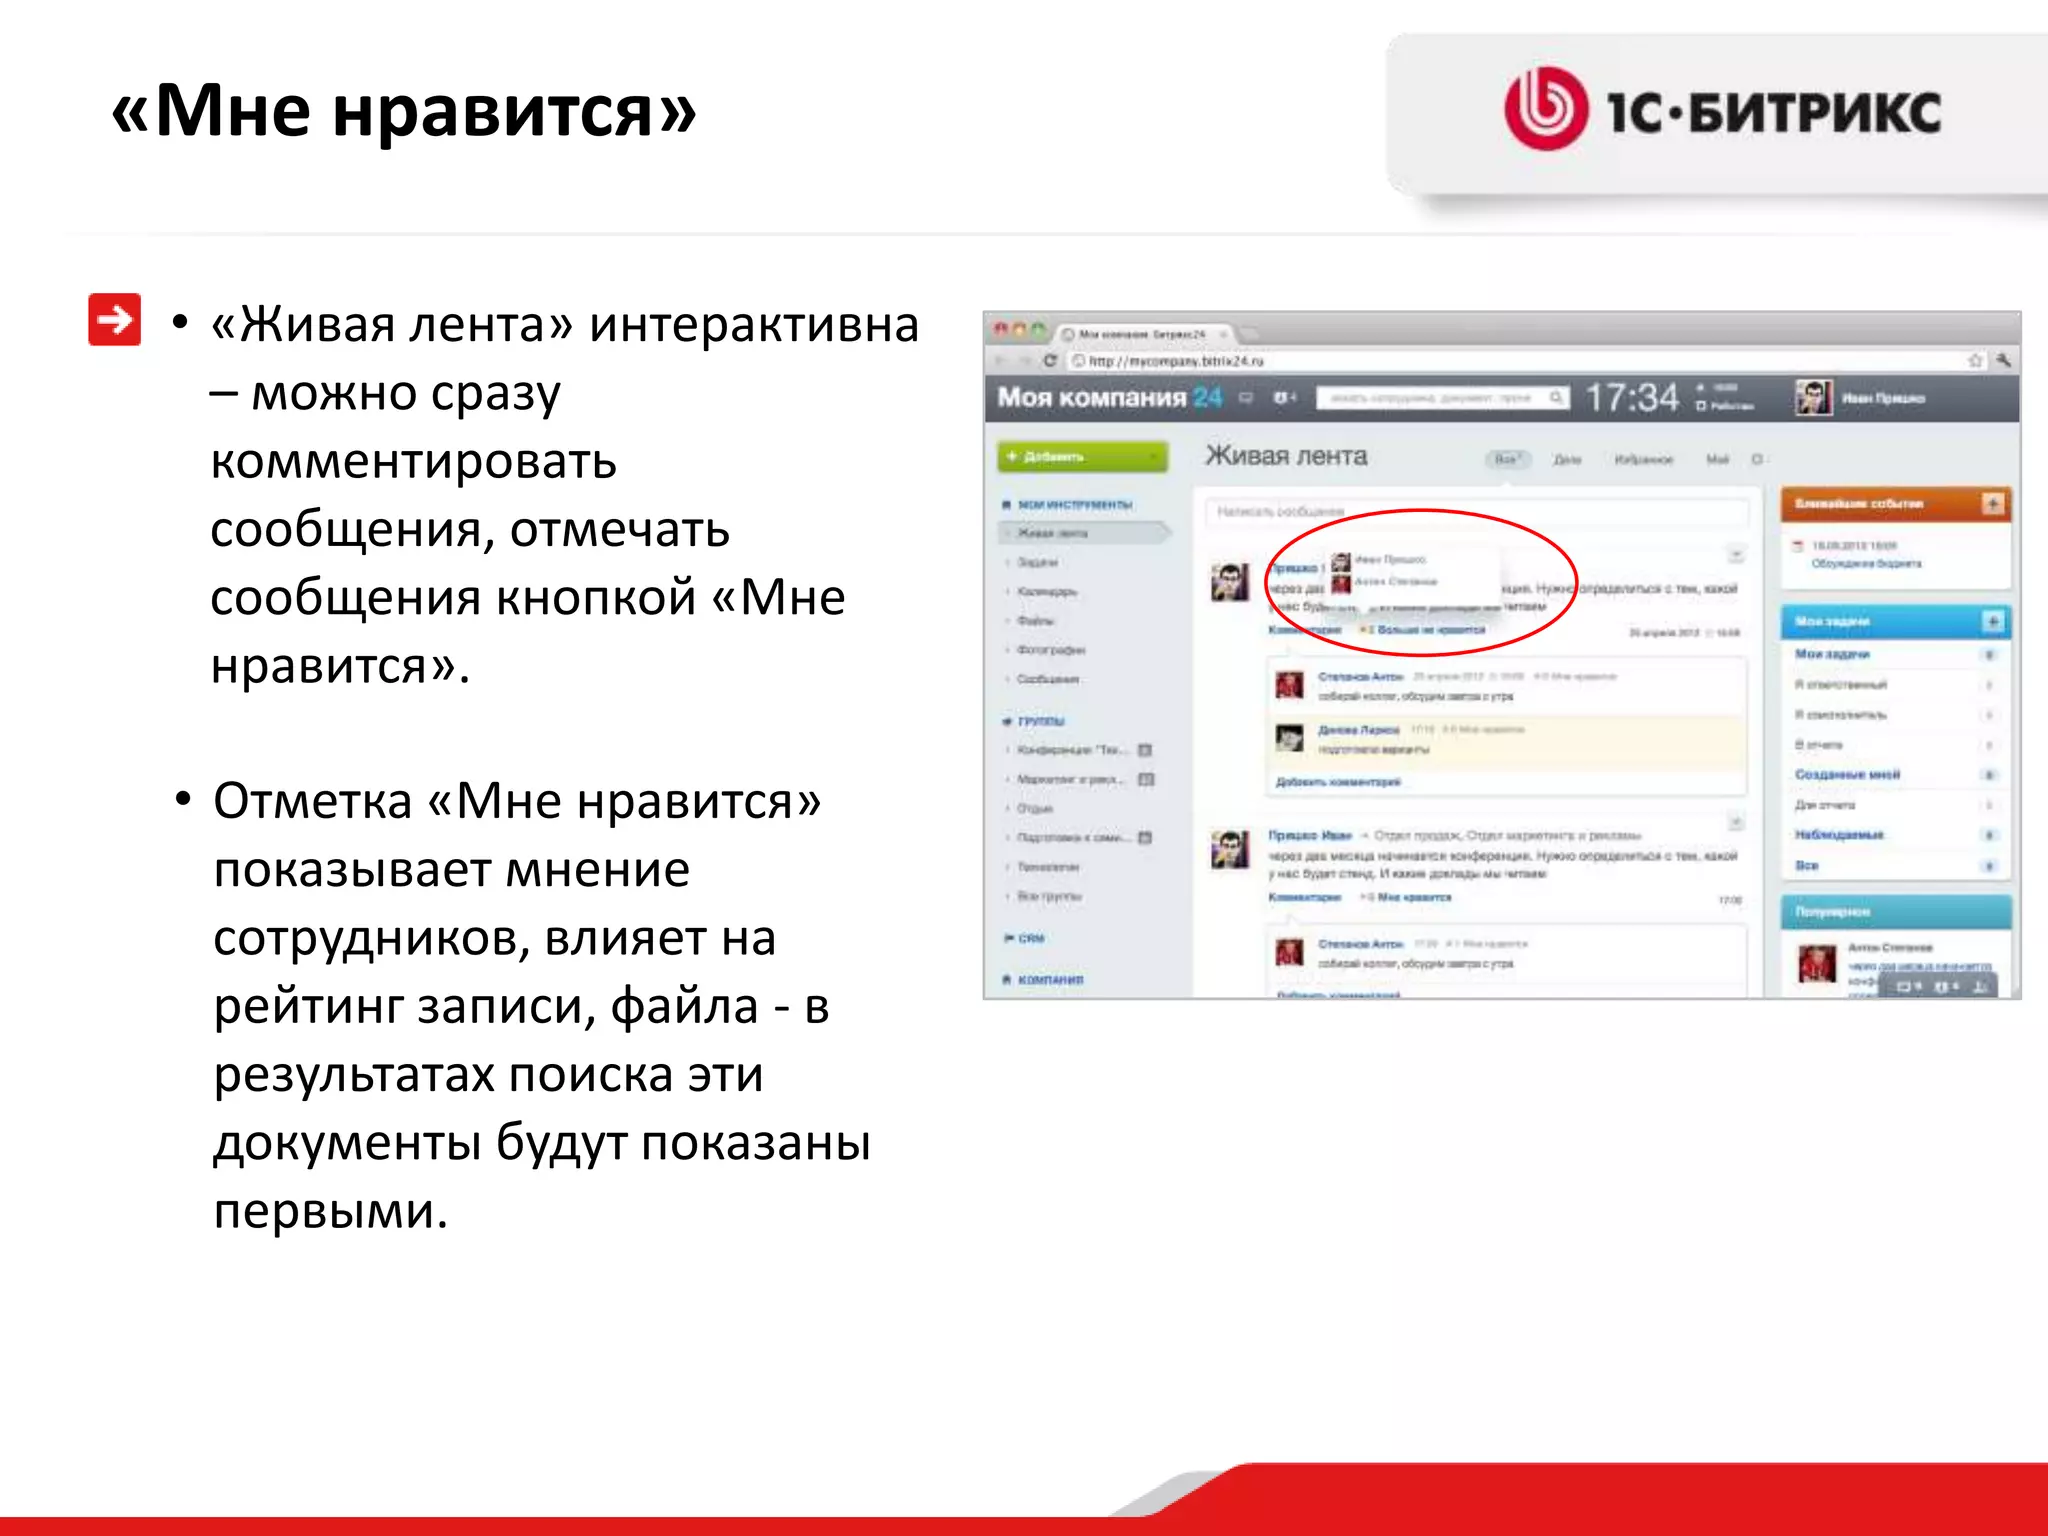Image resolution: width=2048 pixels, height=1536 pixels.
Task: Click contacts icon in the bottom messenger bar
Action: (x=1980, y=987)
